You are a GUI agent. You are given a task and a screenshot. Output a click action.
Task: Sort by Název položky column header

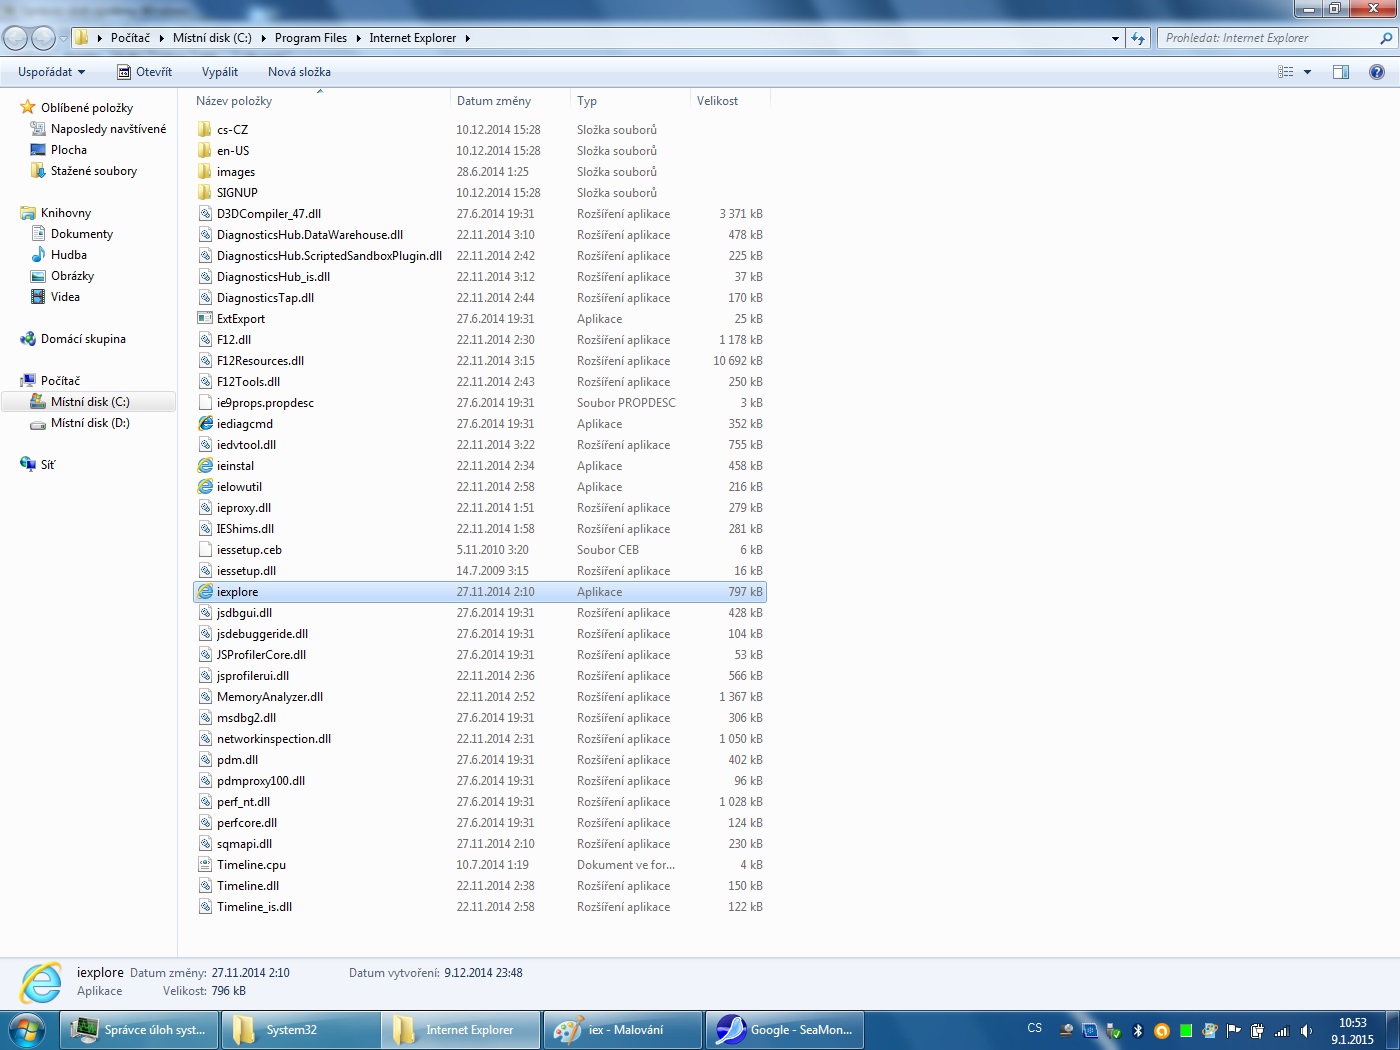[x=234, y=101]
